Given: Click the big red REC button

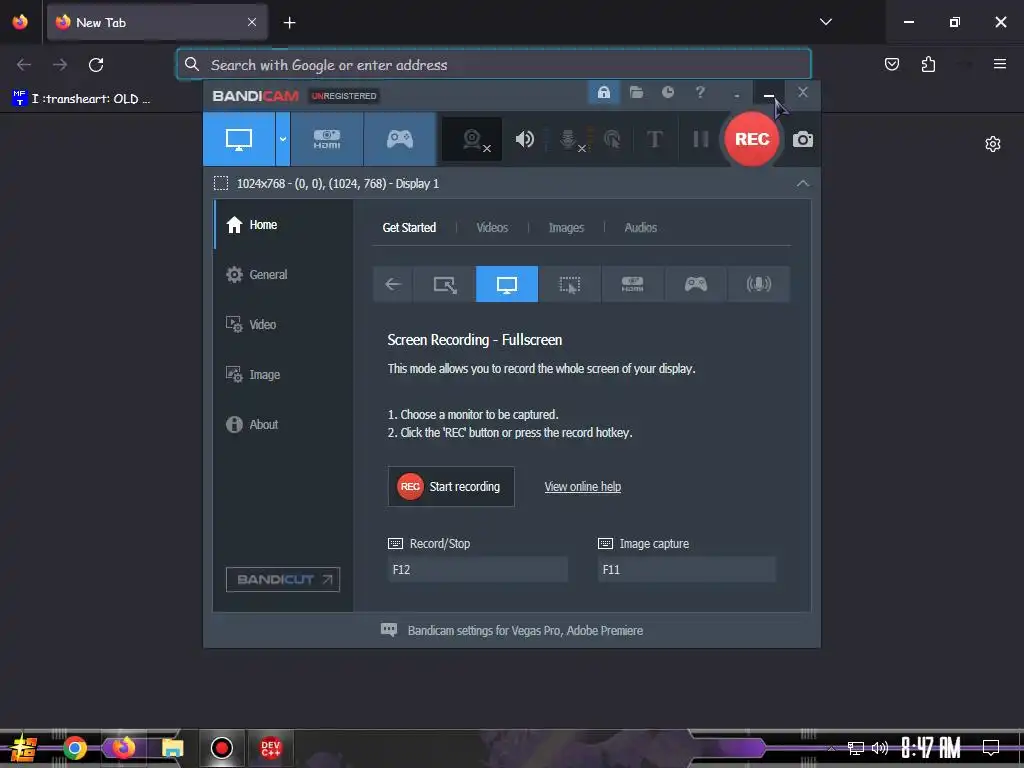Looking at the screenshot, I should [x=752, y=138].
